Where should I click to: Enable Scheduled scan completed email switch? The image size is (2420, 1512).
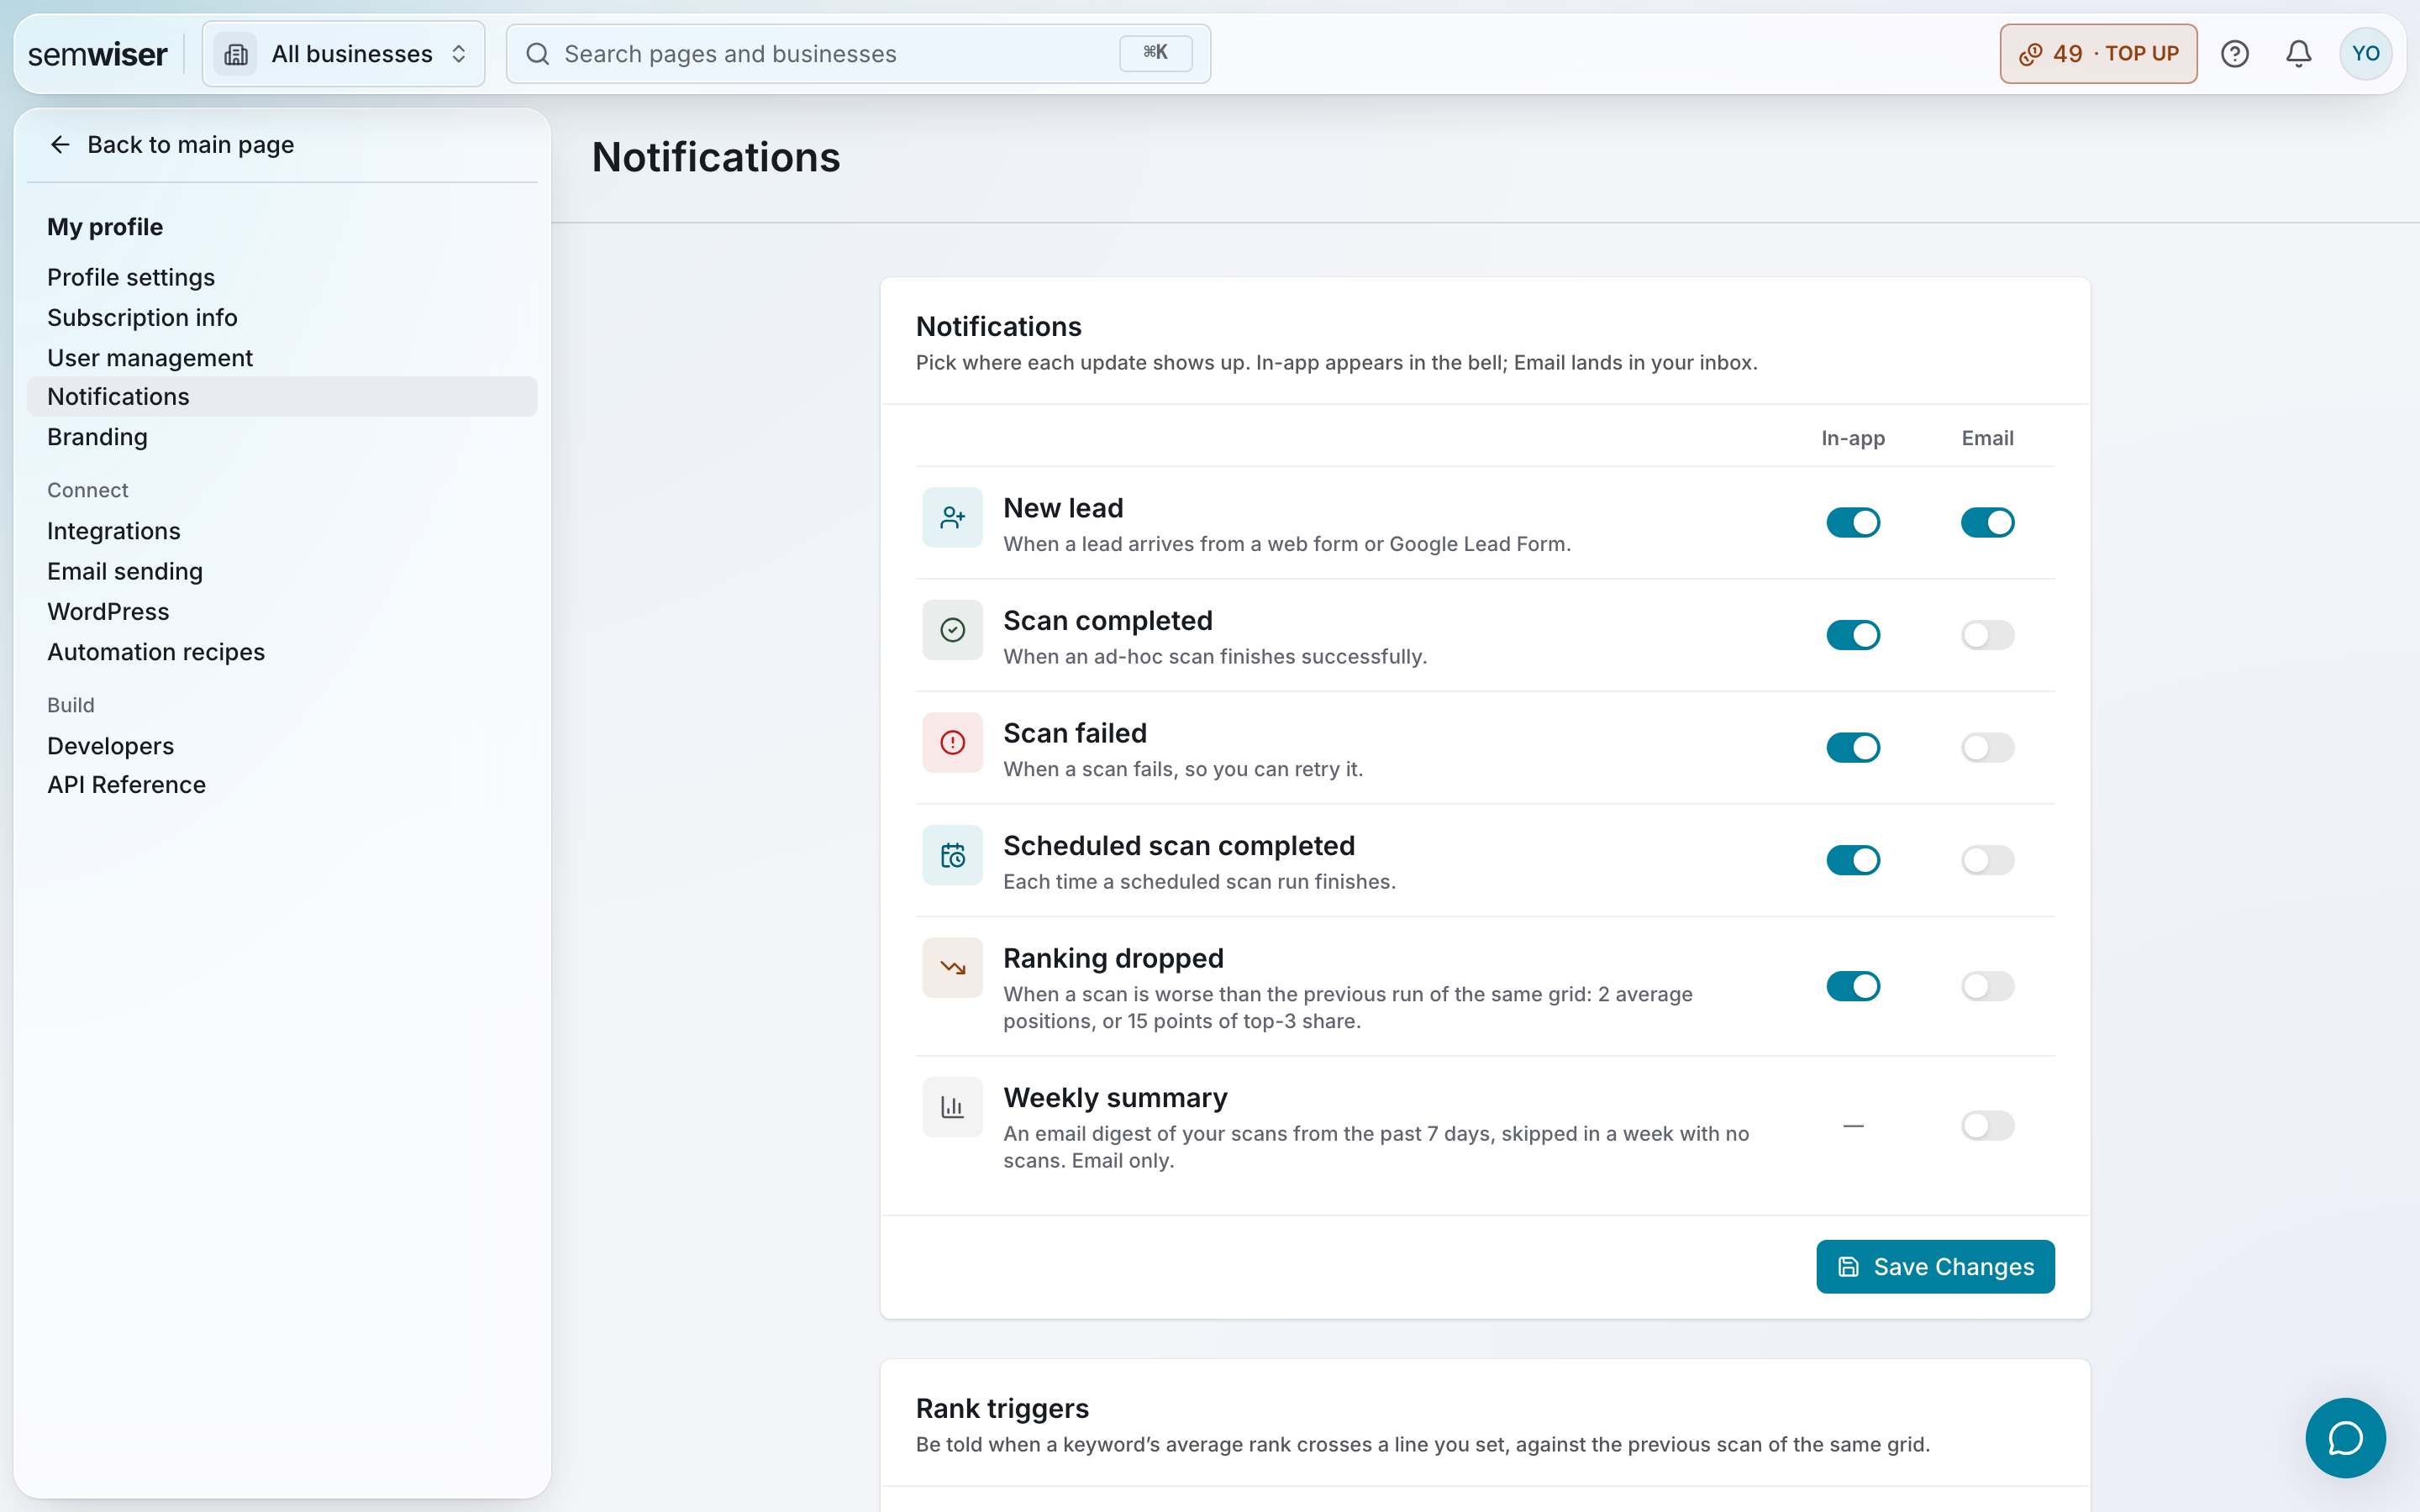coord(1987,860)
